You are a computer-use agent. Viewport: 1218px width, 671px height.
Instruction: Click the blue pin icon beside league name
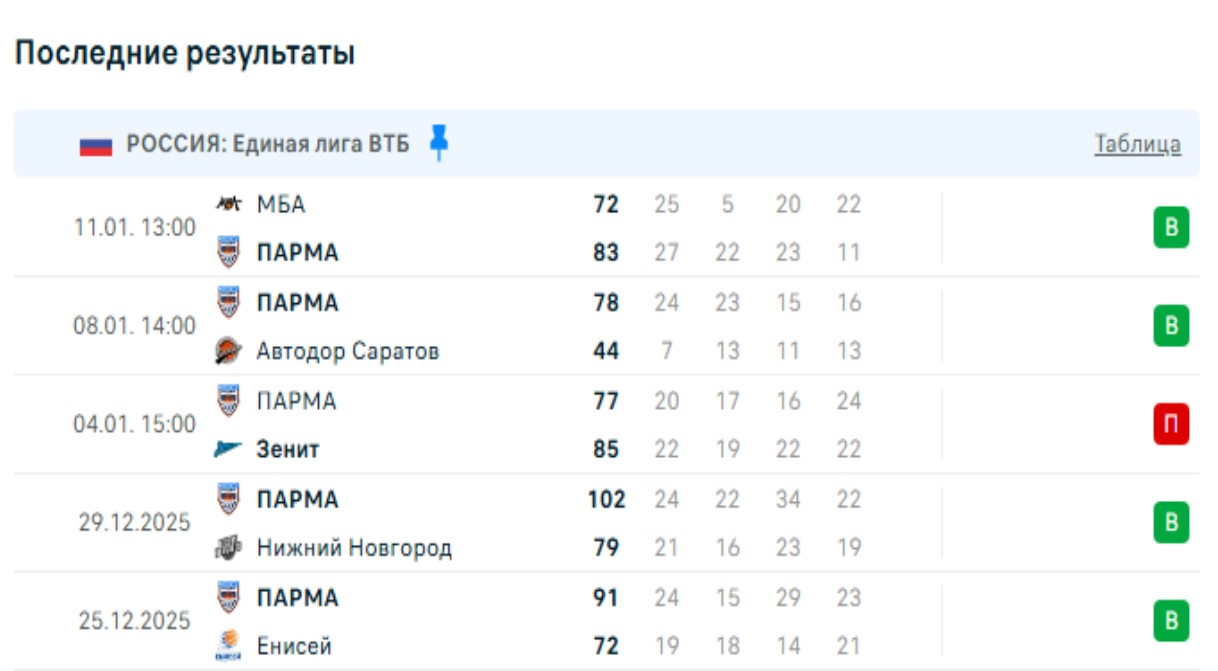pyautogui.click(x=438, y=143)
